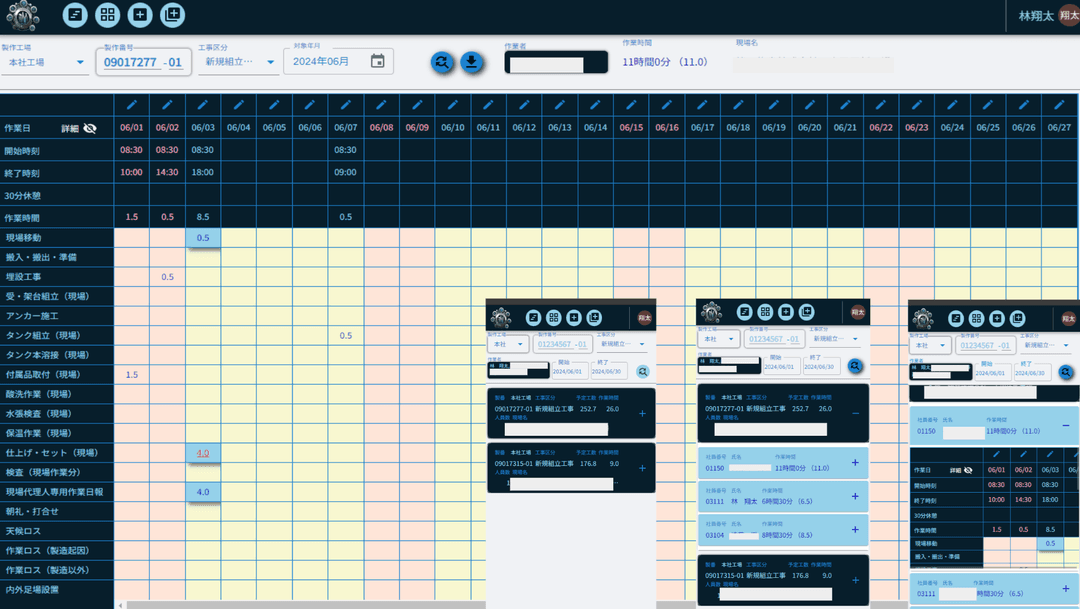Expand employee 03104 row in middle inset

(855, 530)
